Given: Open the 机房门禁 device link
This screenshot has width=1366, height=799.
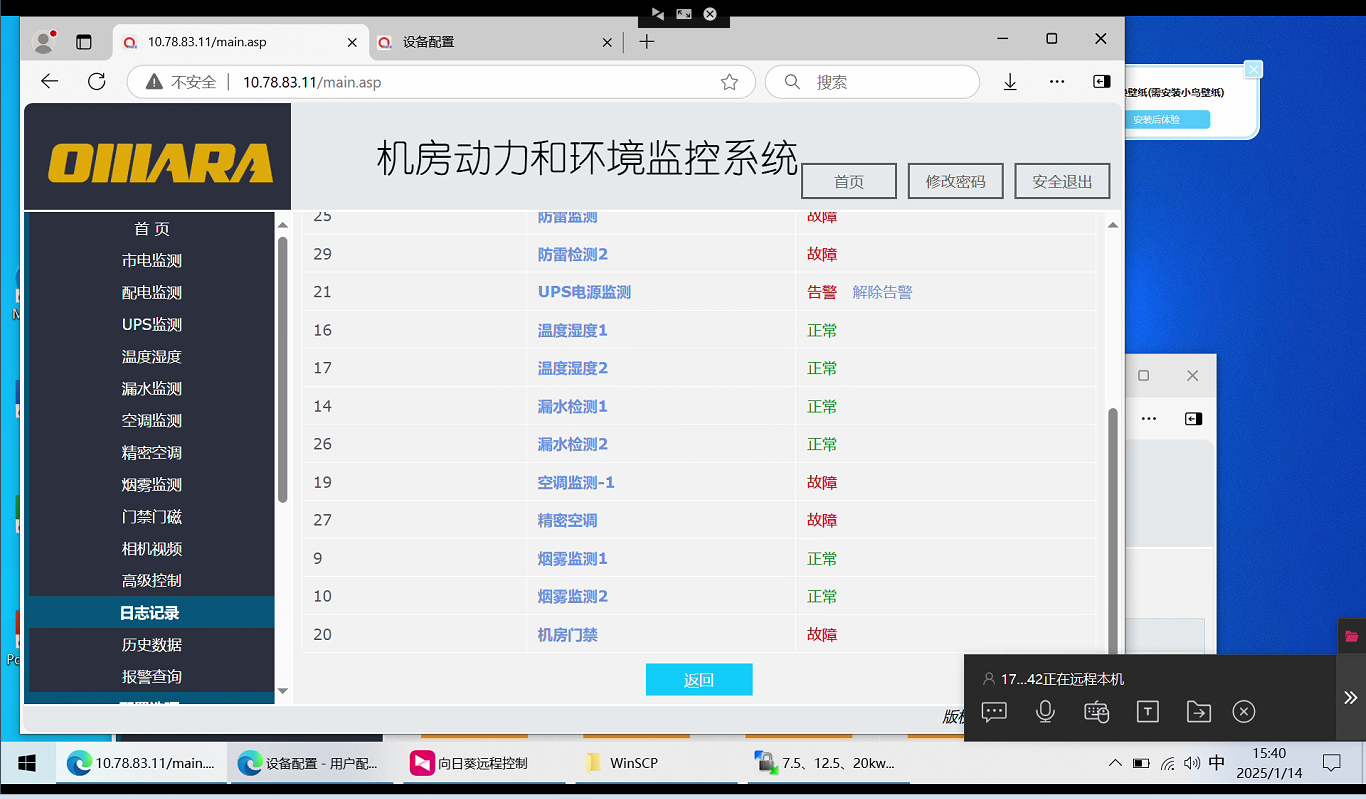Looking at the screenshot, I should click(x=568, y=634).
